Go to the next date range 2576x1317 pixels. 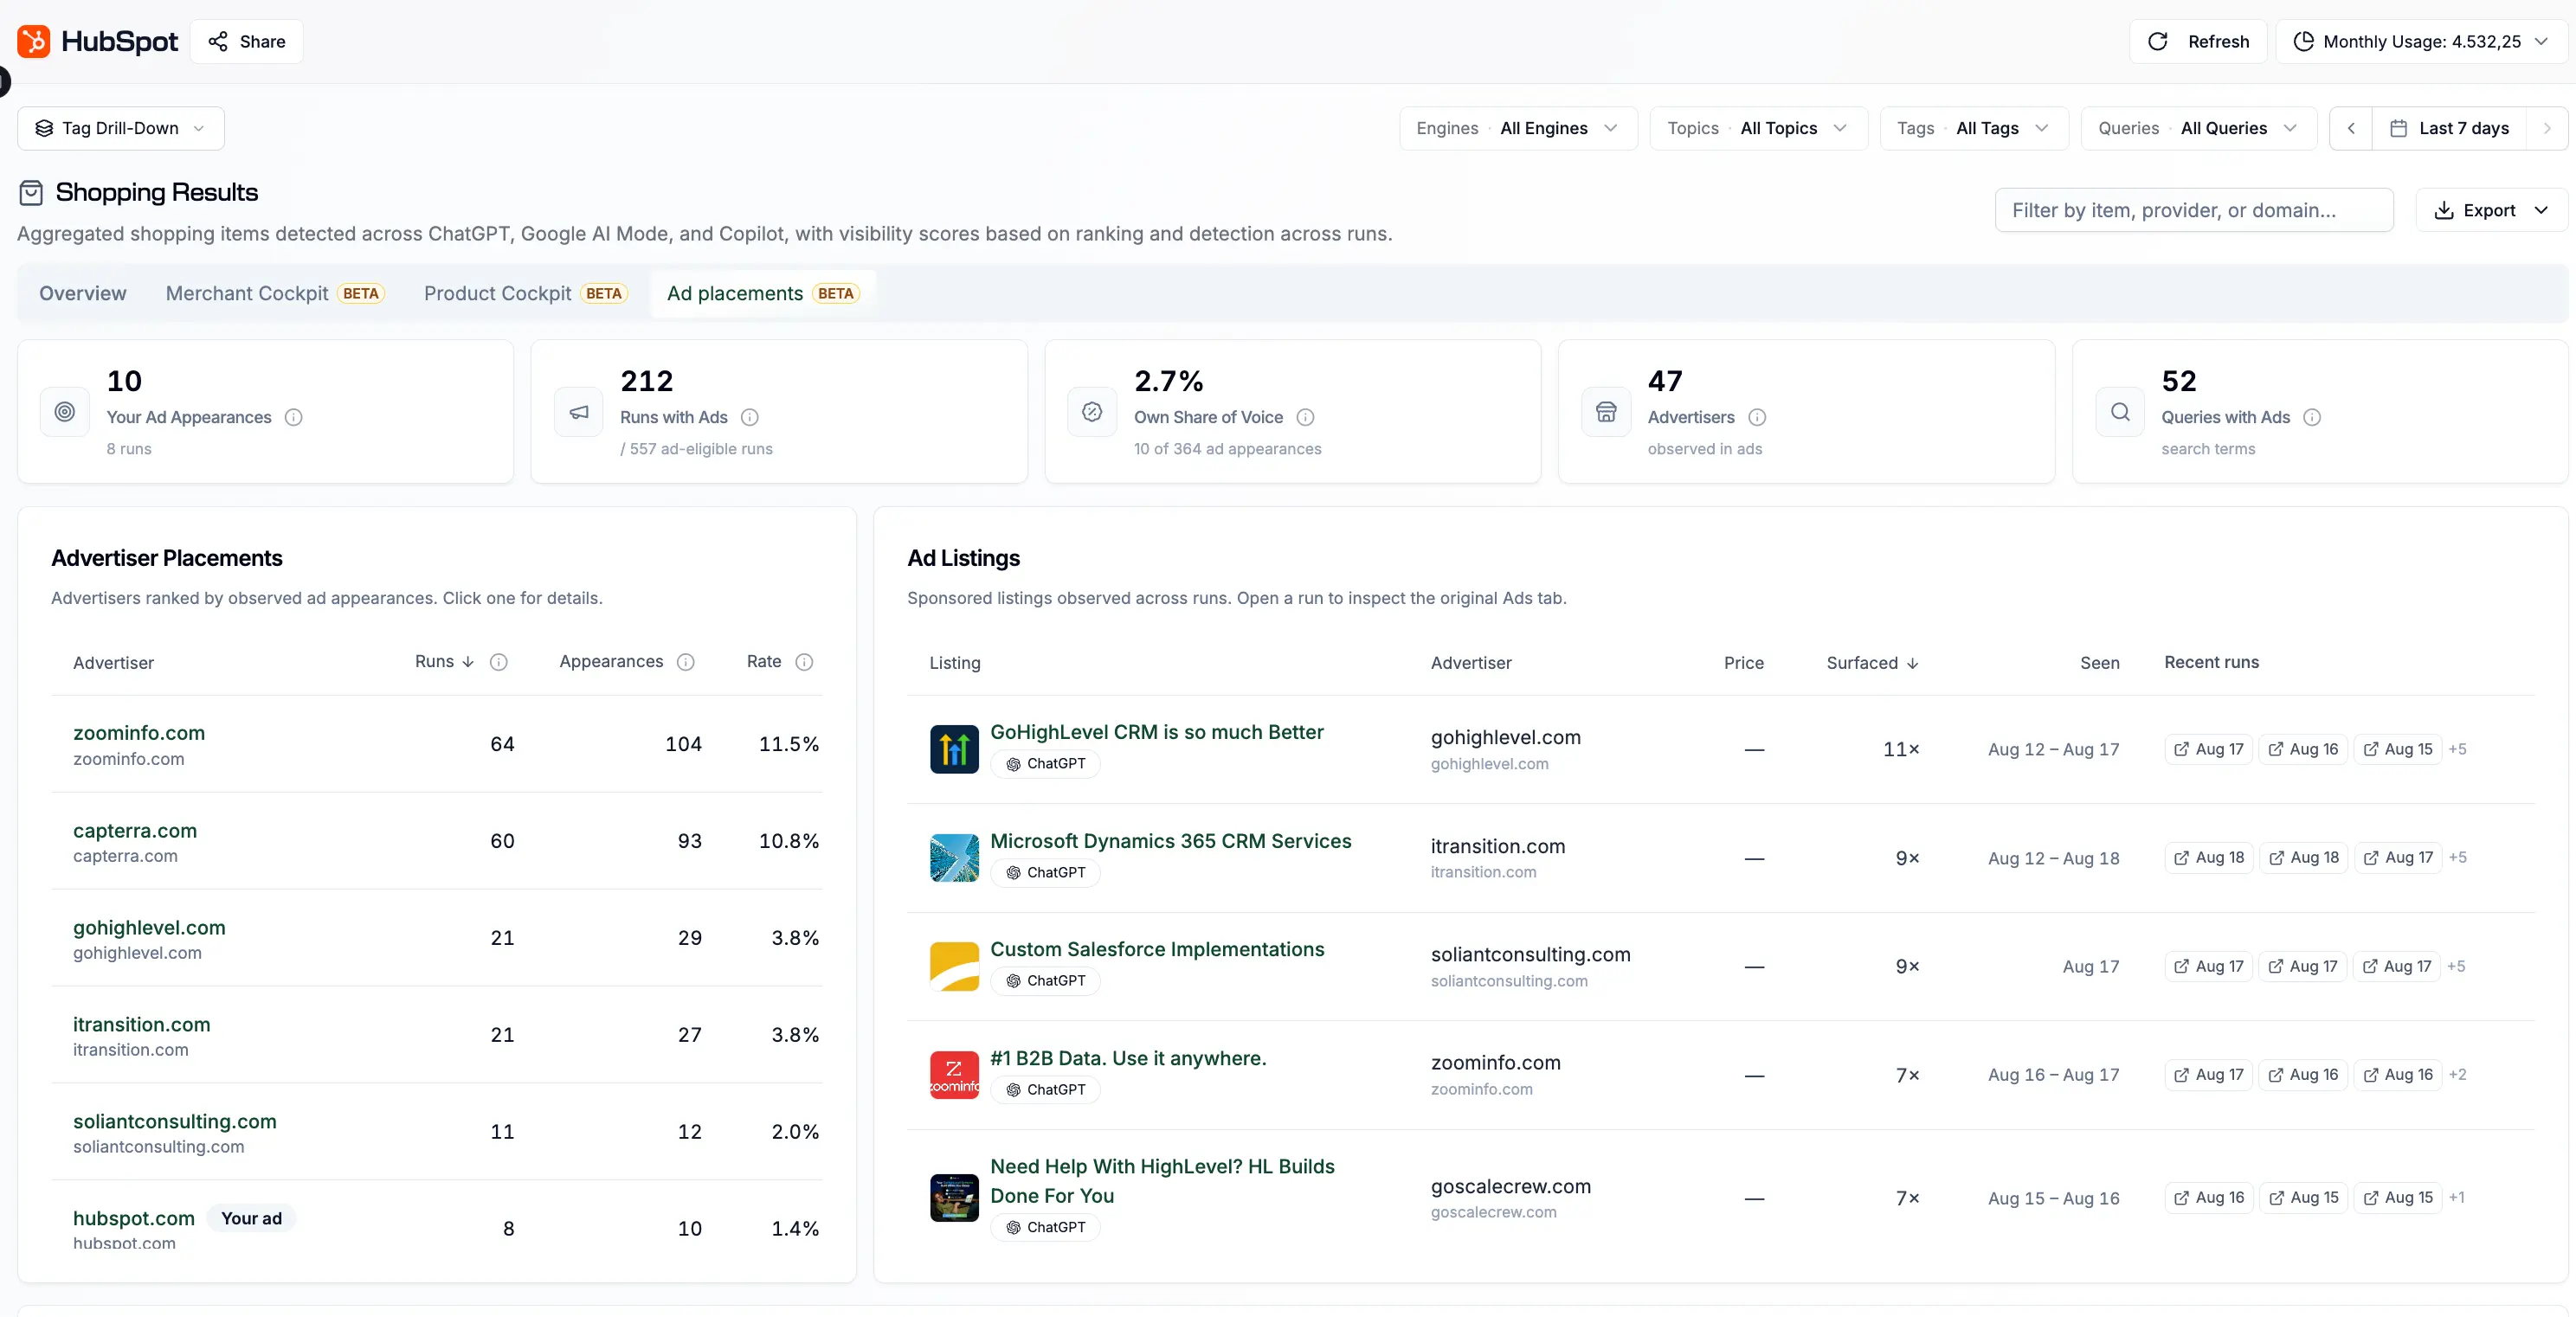pos(2547,128)
